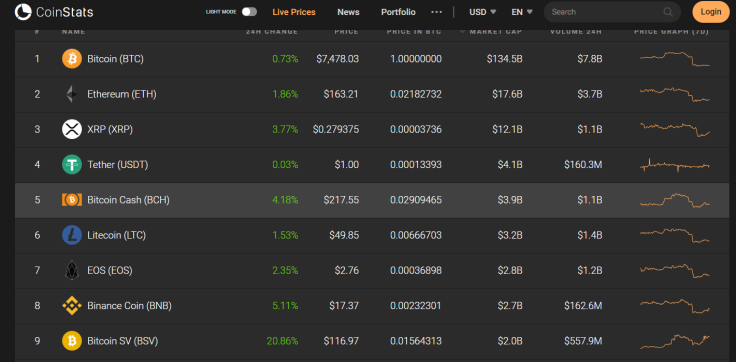Click the CoinStats logo icon
Screen dimensions: 736x362
(x=23, y=12)
